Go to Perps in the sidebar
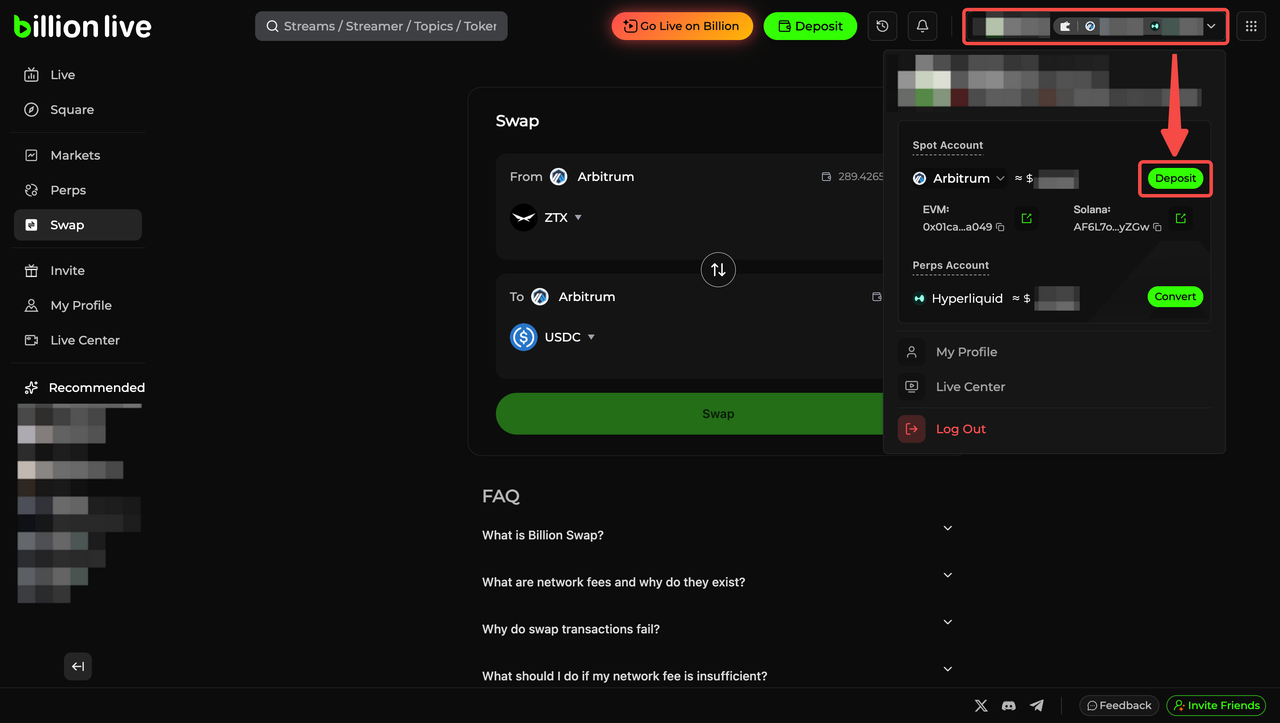The height and width of the screenshot is (723, 1280). (68, 190)
